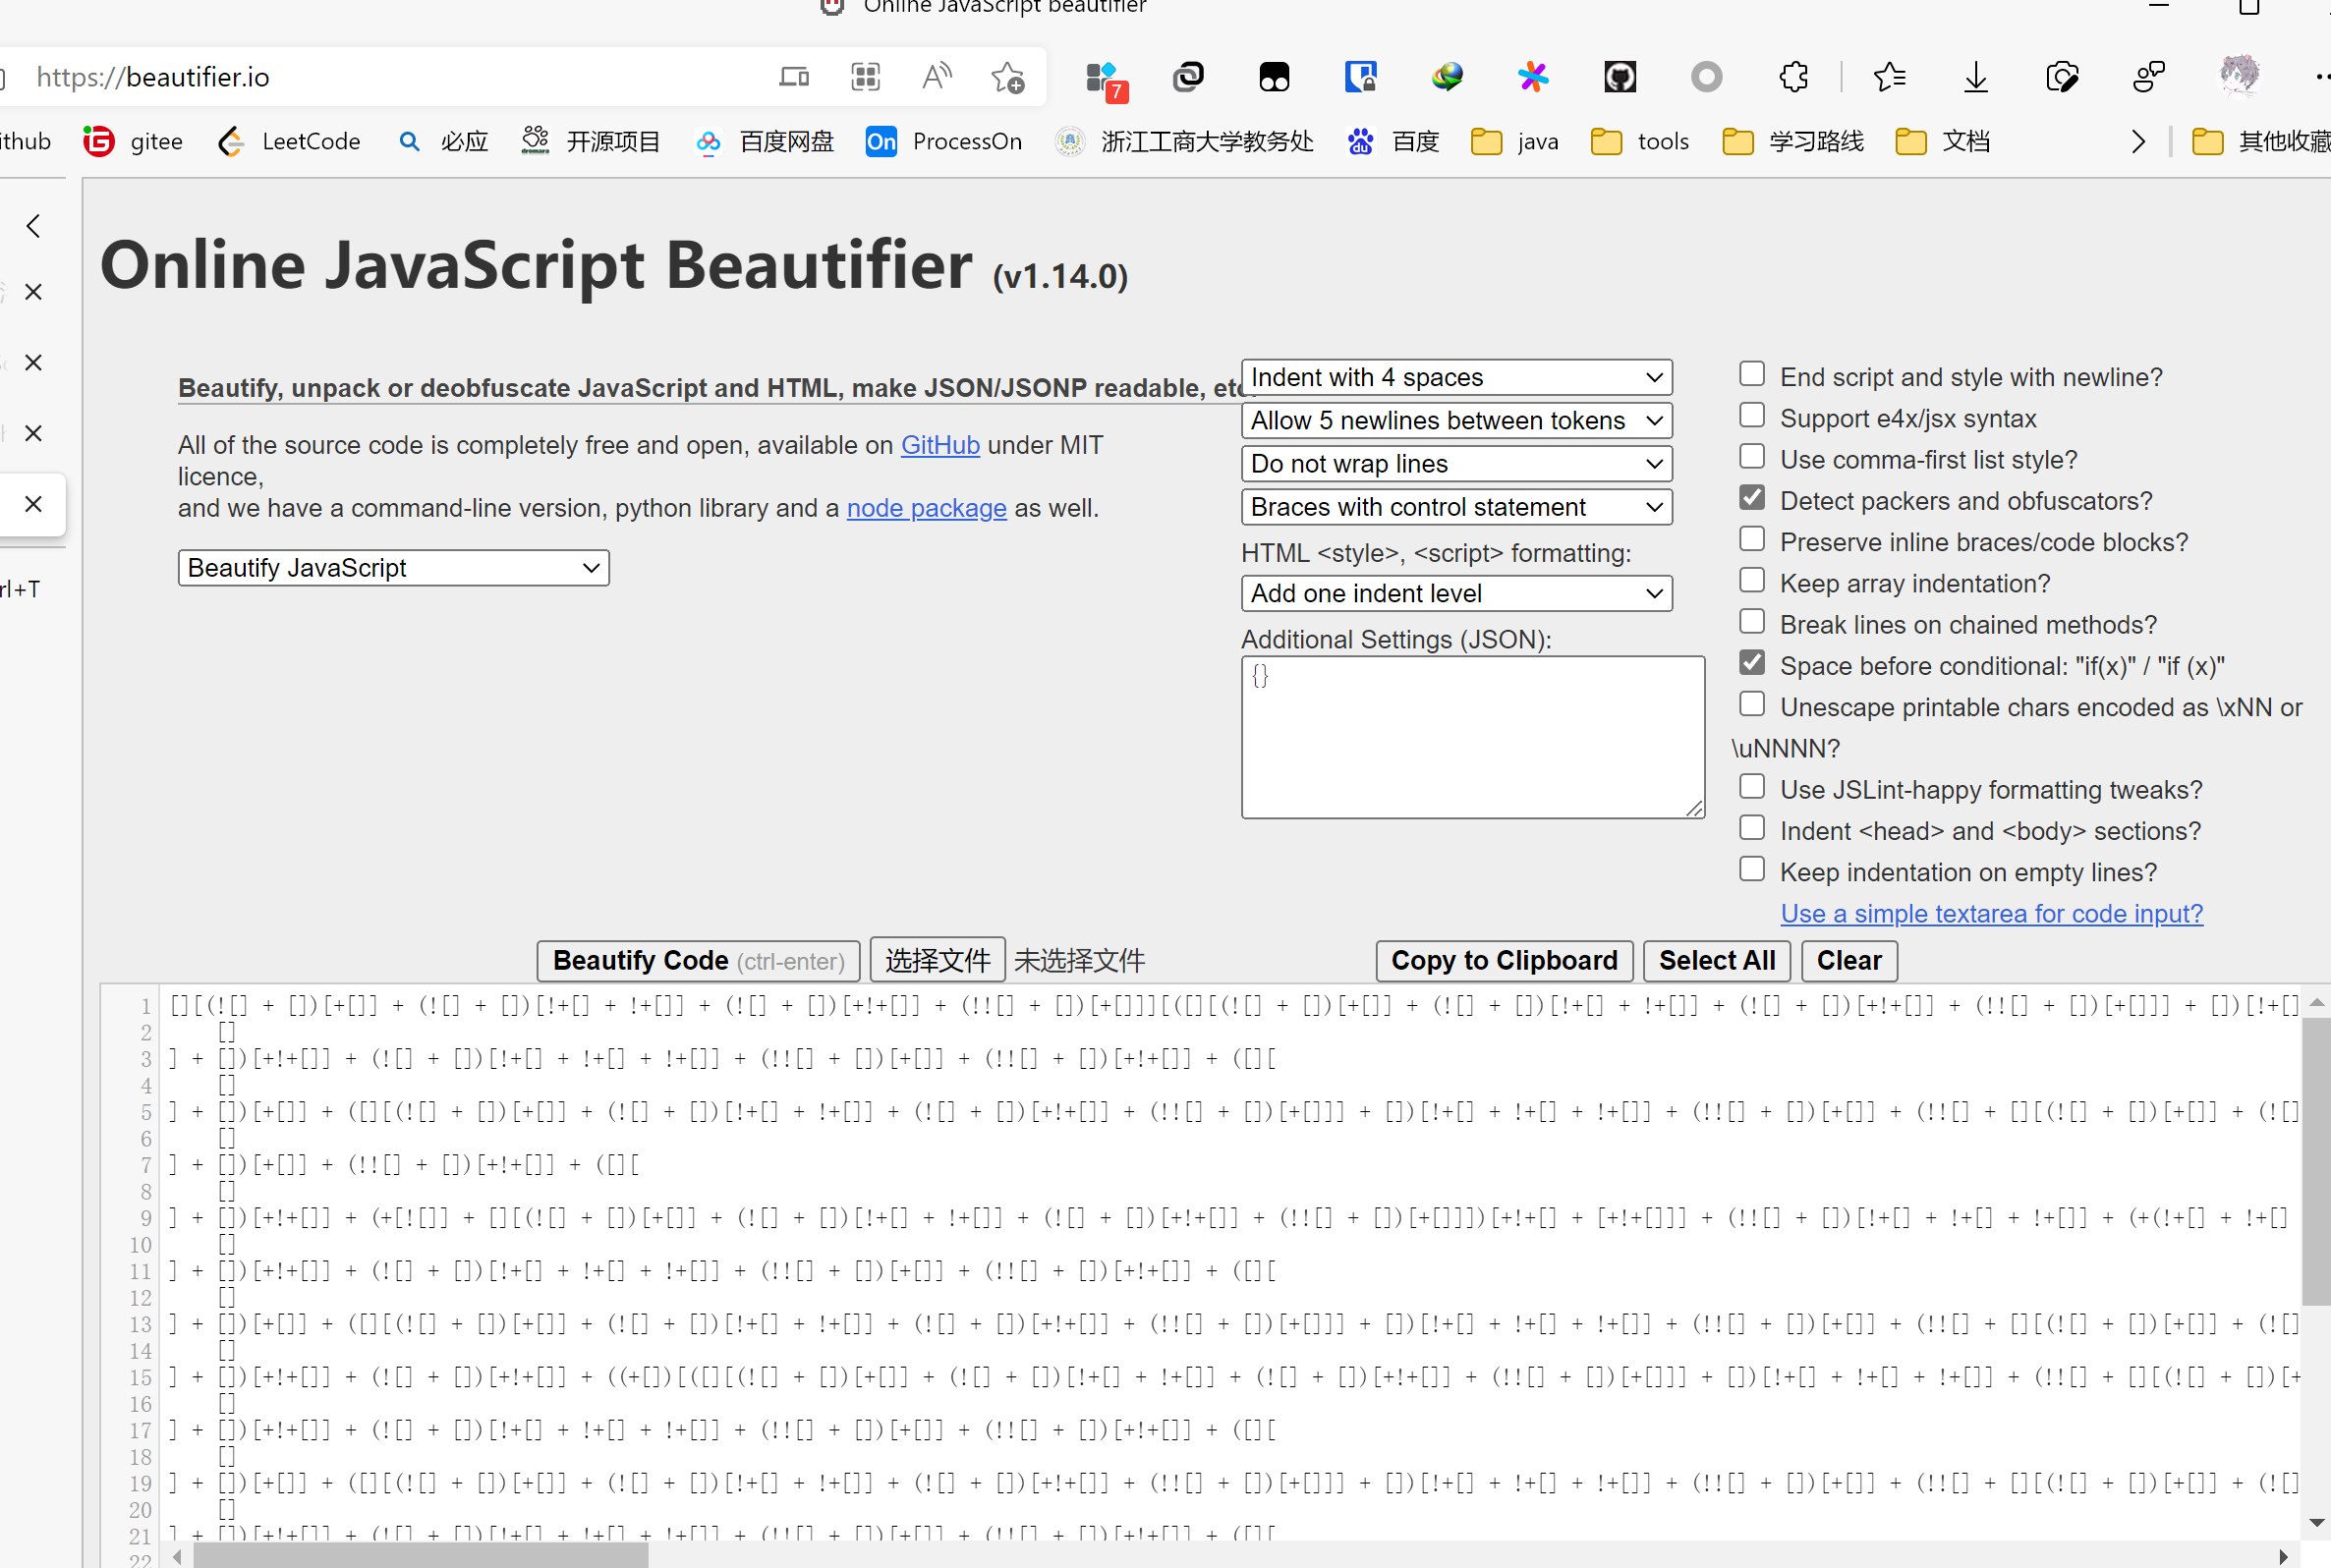Click the editor horizontal scrollbar thumb
The image size is (2331, 1568).
[x=420, y=1555]
